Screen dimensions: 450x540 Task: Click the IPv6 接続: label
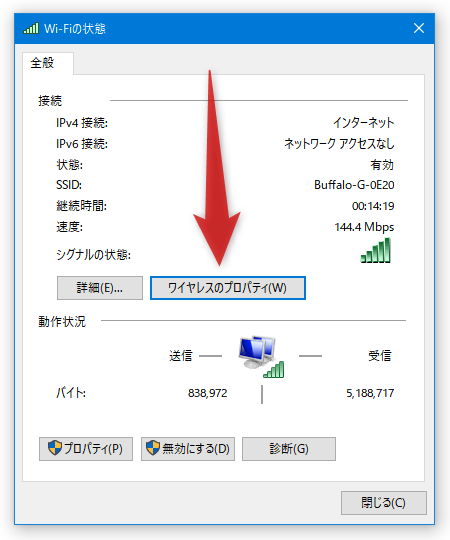(x=82, y=144)
